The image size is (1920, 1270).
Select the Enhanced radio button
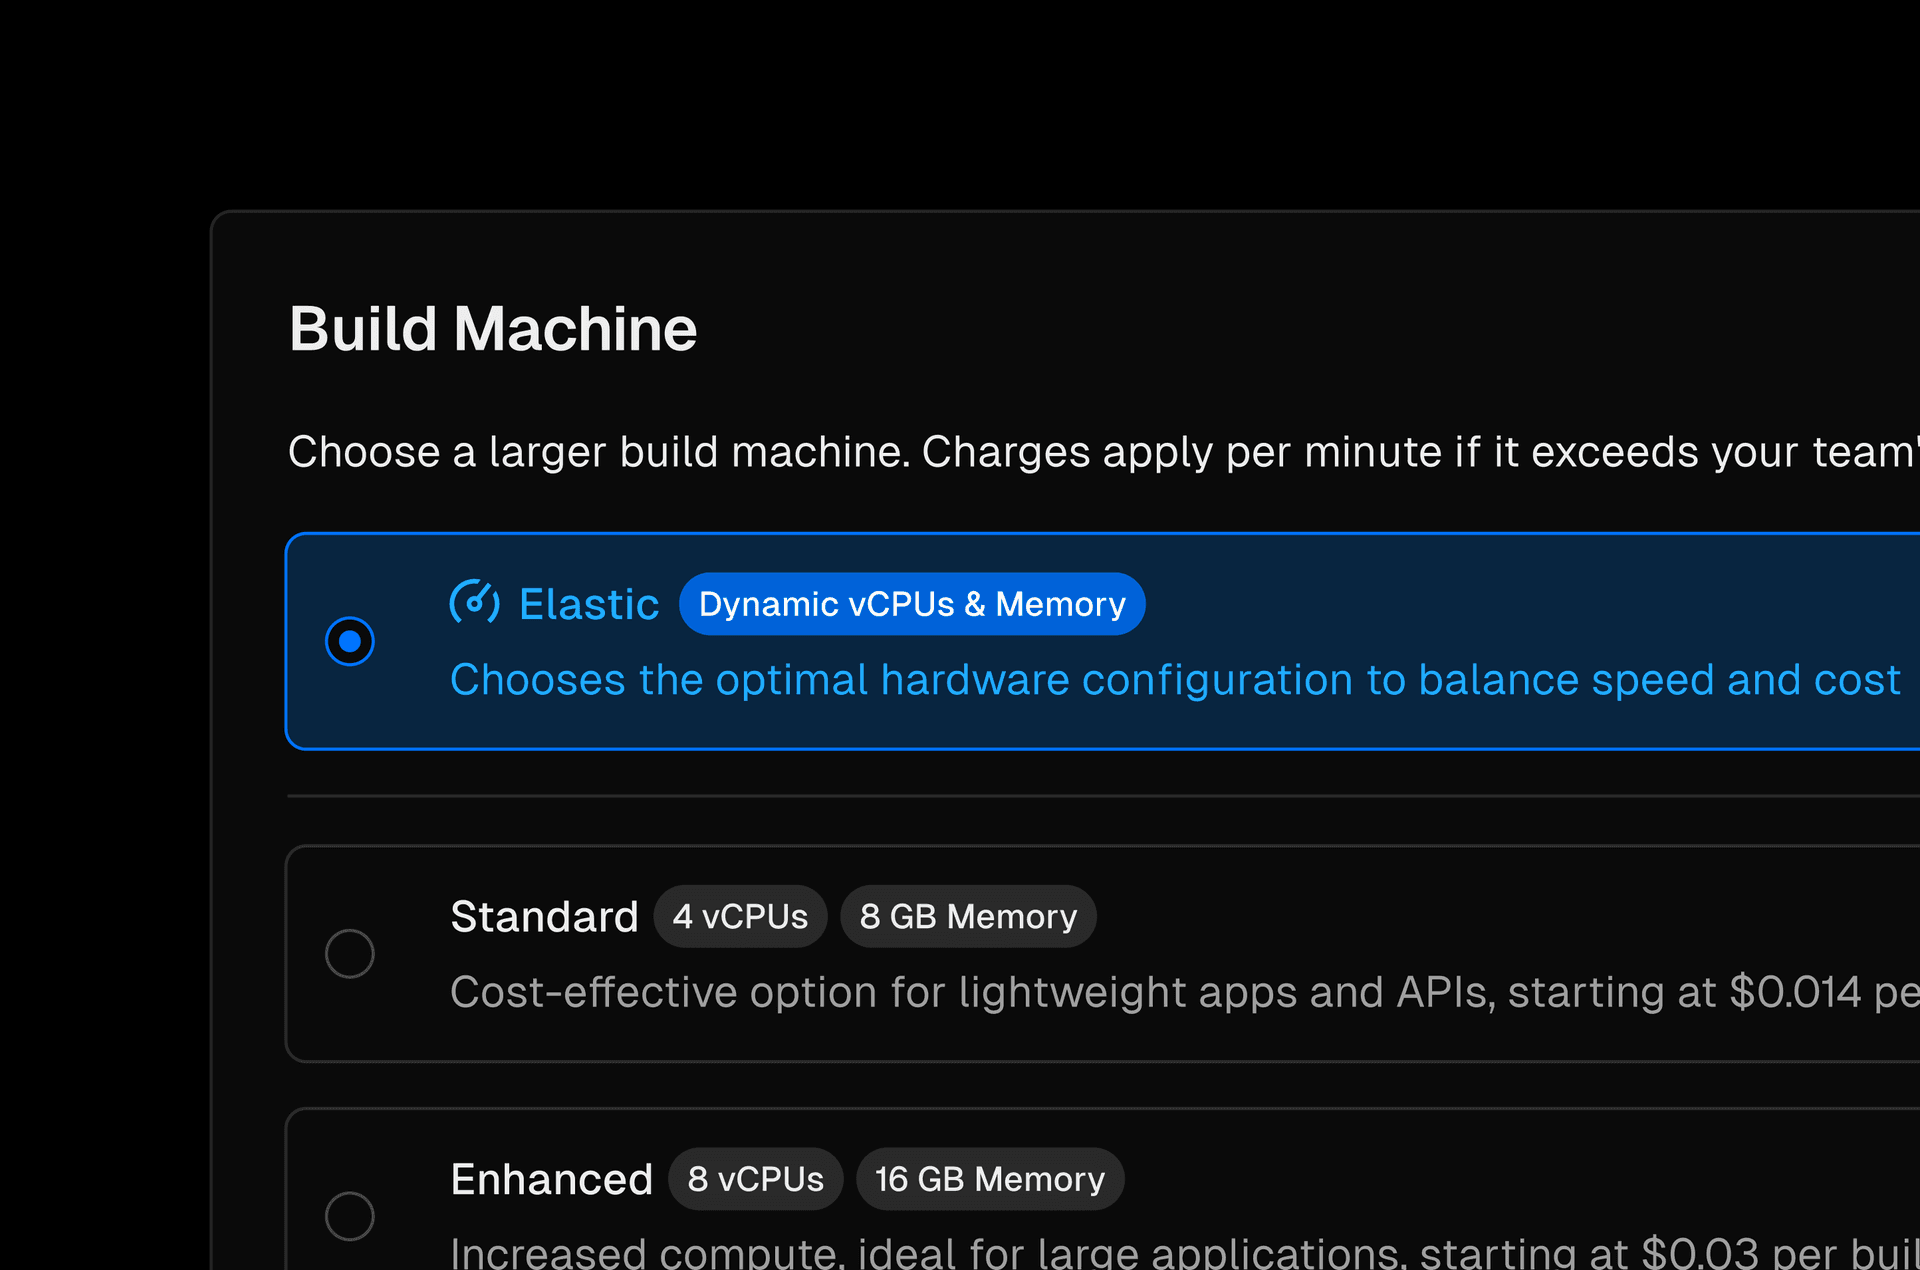pyautogui.click(x=350, y=1216)
